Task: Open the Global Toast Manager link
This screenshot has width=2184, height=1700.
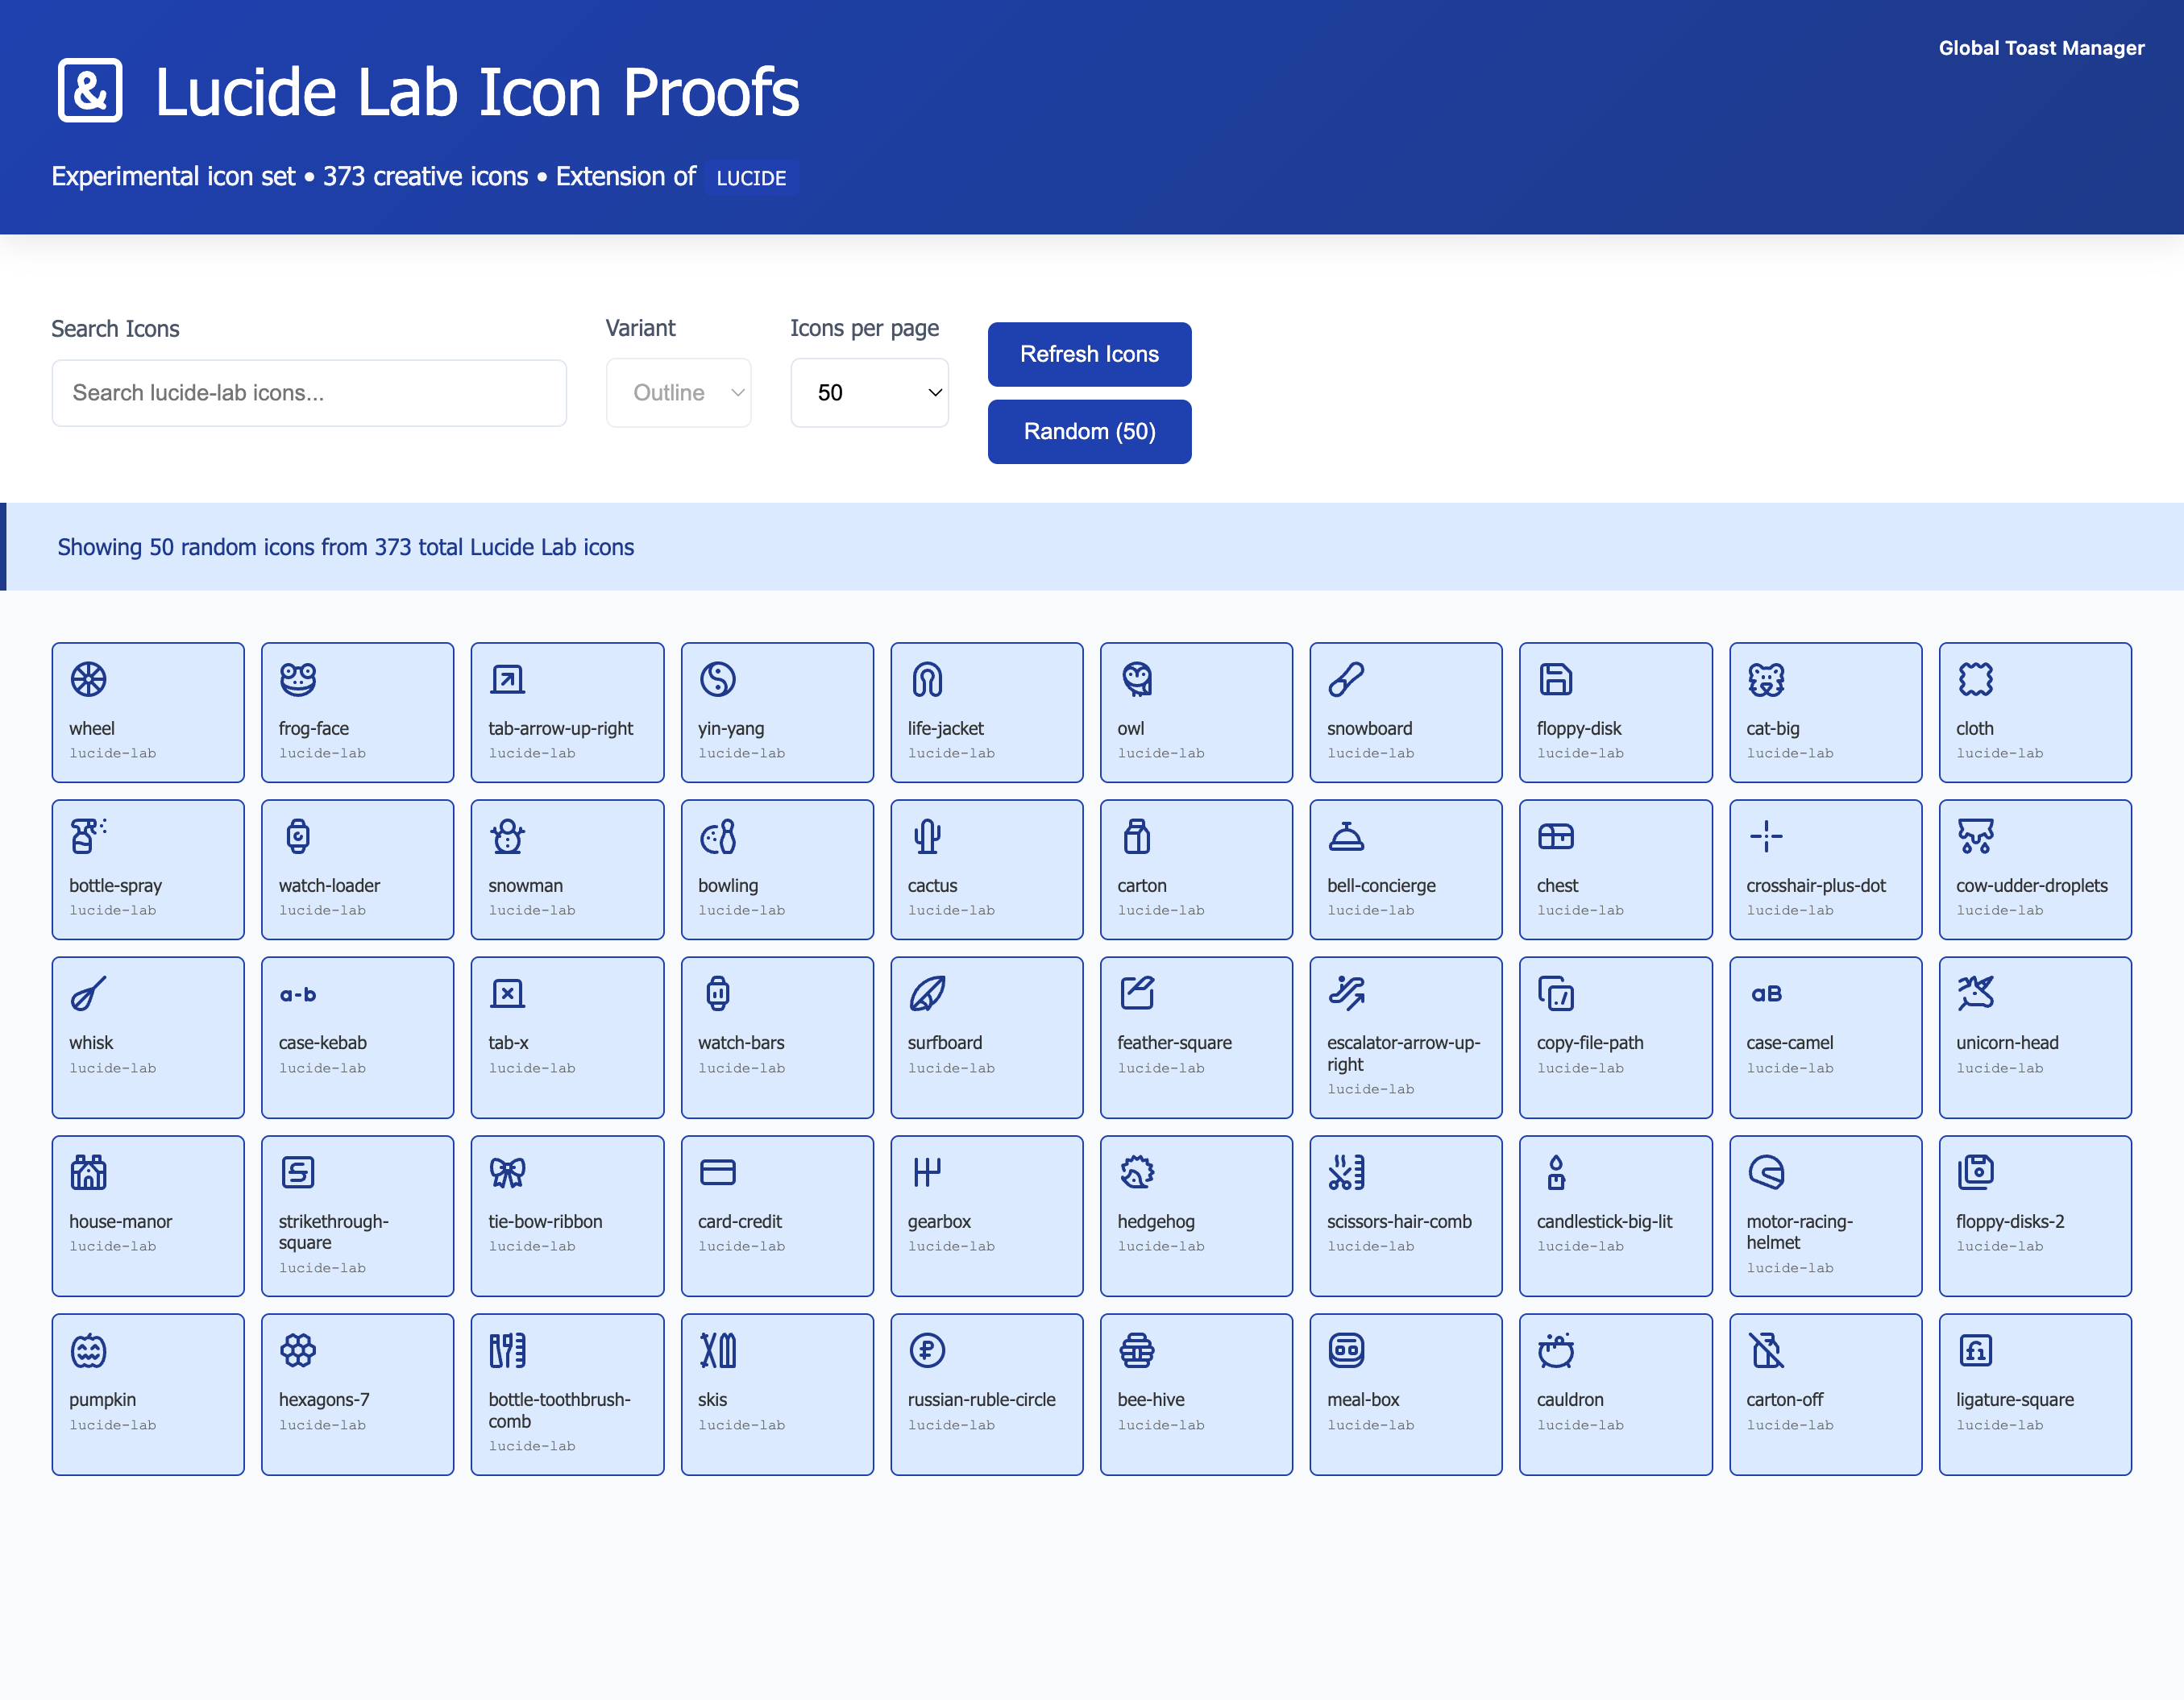Action: 2041,48
